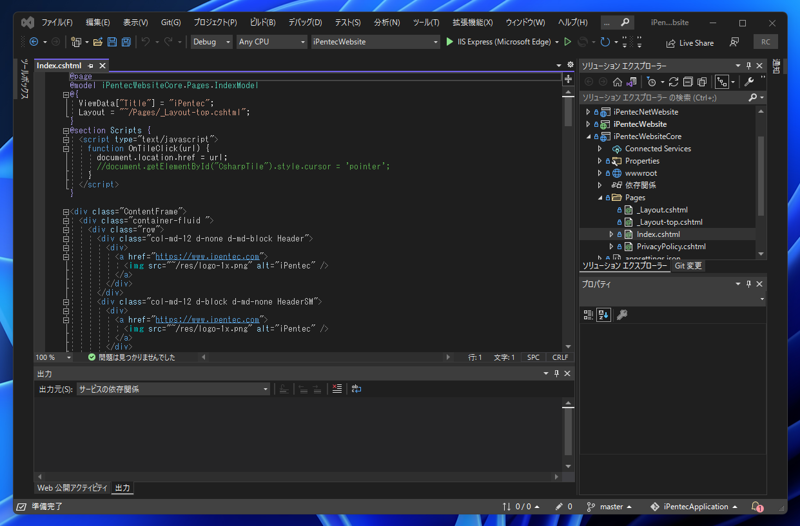
Task: Open the first https://www.ipentec.com link in code
Action: (207, 257)
